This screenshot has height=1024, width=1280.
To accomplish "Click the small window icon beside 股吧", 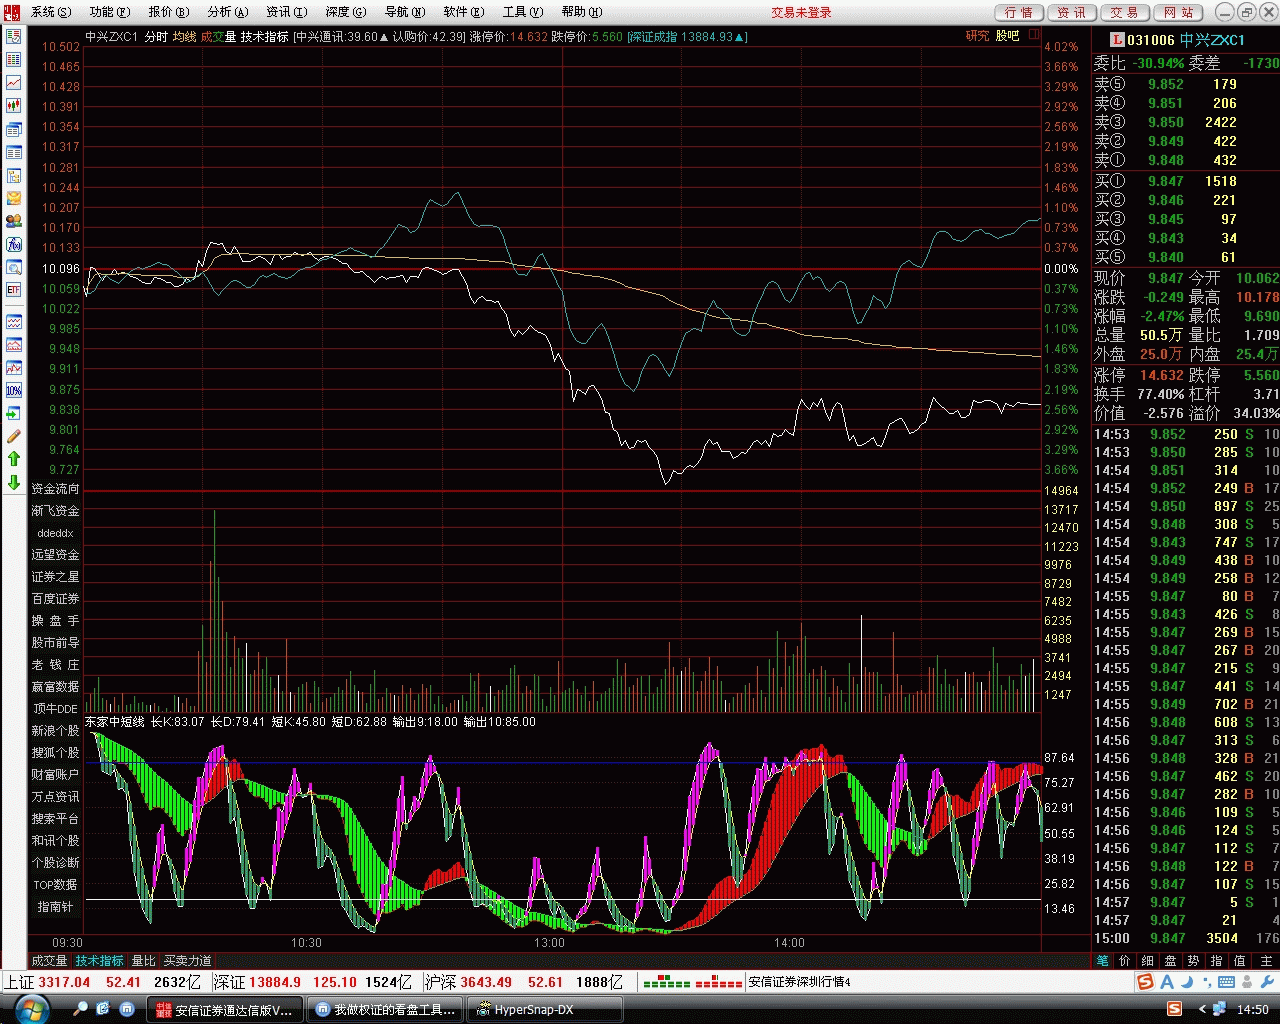I will [x=1034, y=35].
